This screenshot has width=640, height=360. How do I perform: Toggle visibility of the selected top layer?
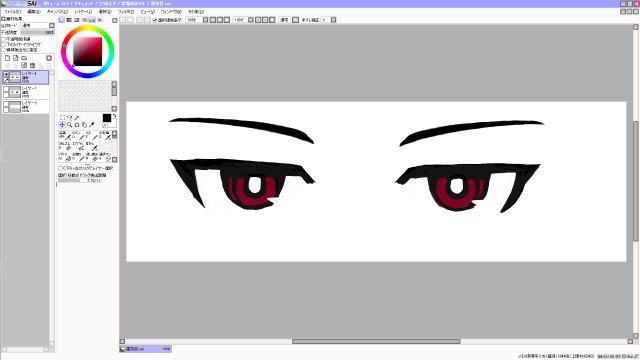pyautogui.click(x=6, y=75)
